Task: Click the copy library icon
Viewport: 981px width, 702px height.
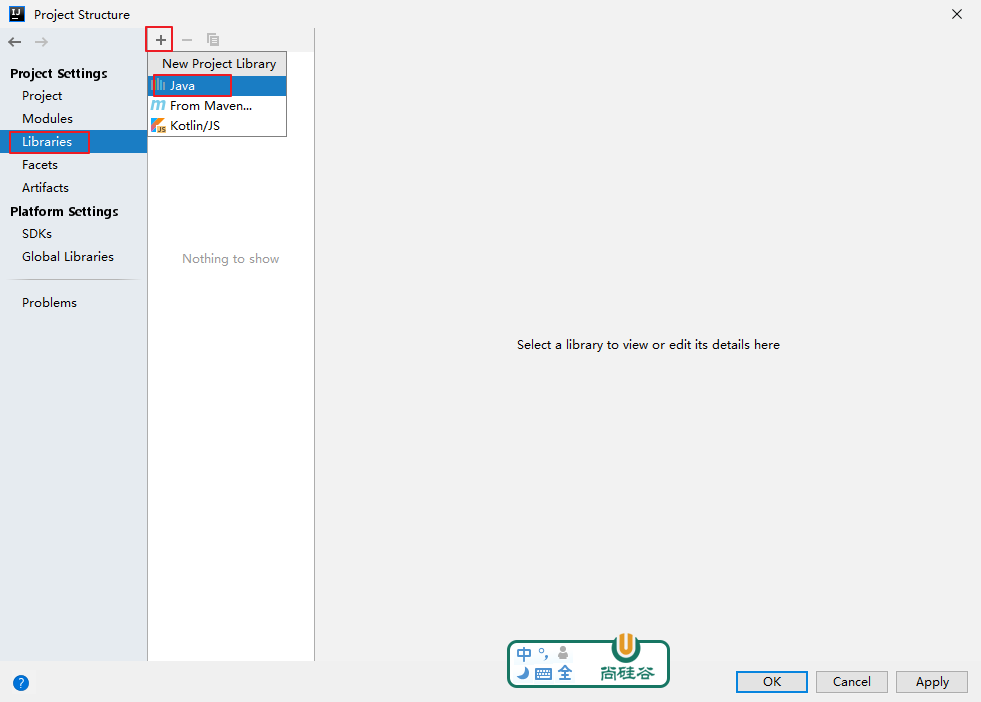Action: click(x=213, y=40)
